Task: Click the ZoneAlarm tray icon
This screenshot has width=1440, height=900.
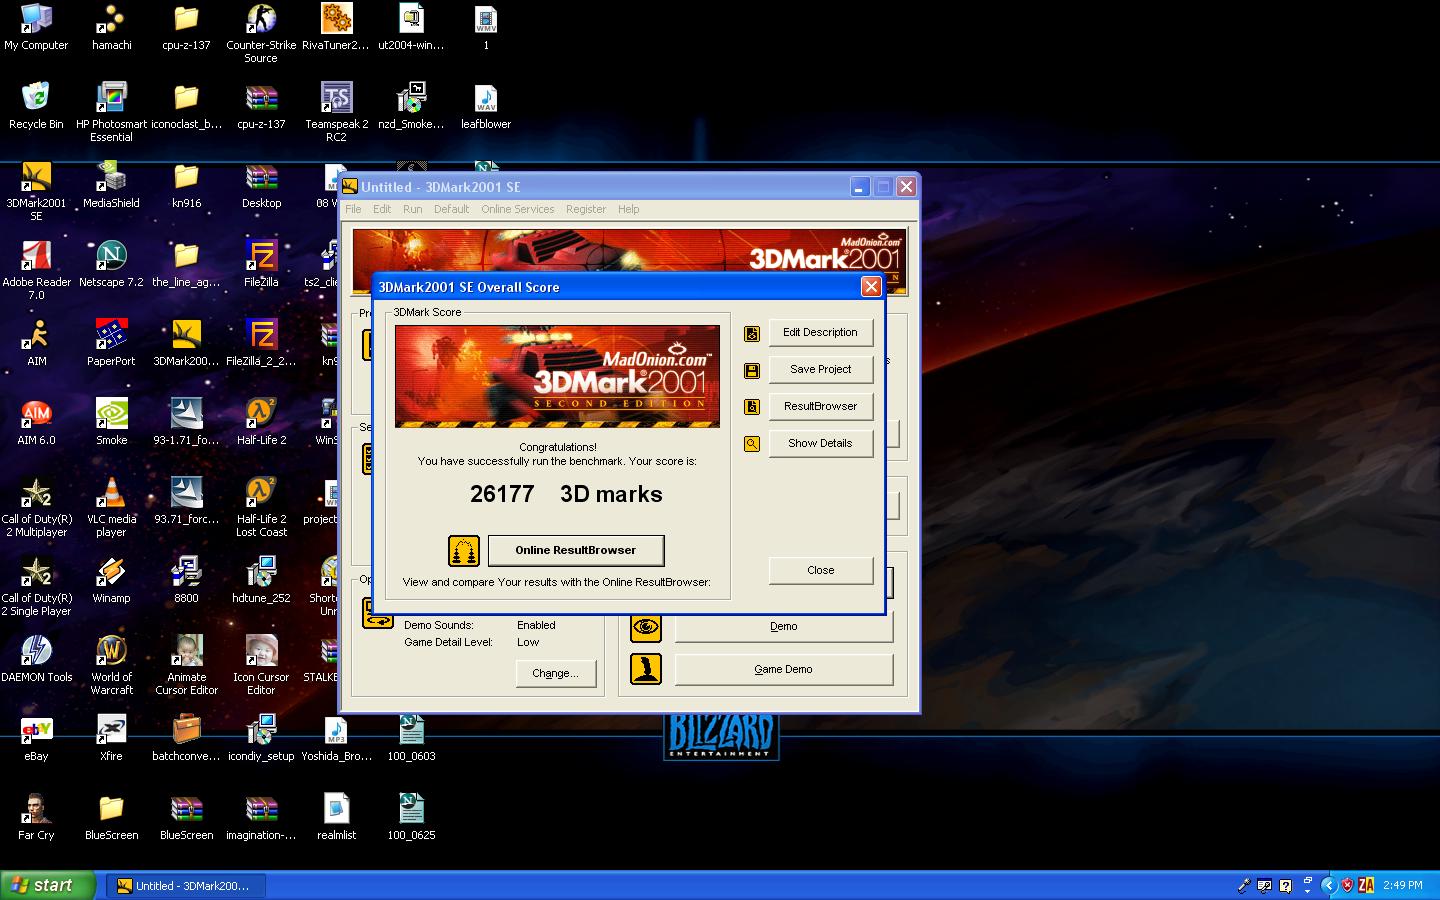Action: pos(1365,885)
